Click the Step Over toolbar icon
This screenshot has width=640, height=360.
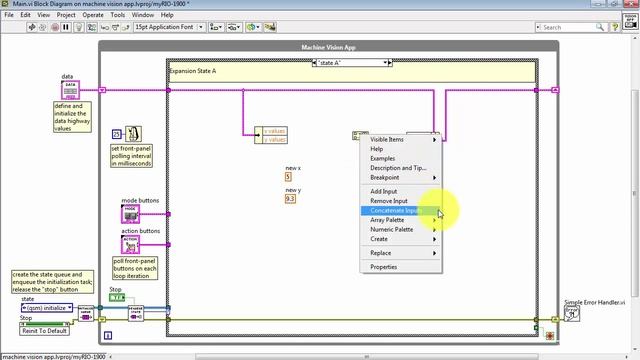[x=115, y=27]
